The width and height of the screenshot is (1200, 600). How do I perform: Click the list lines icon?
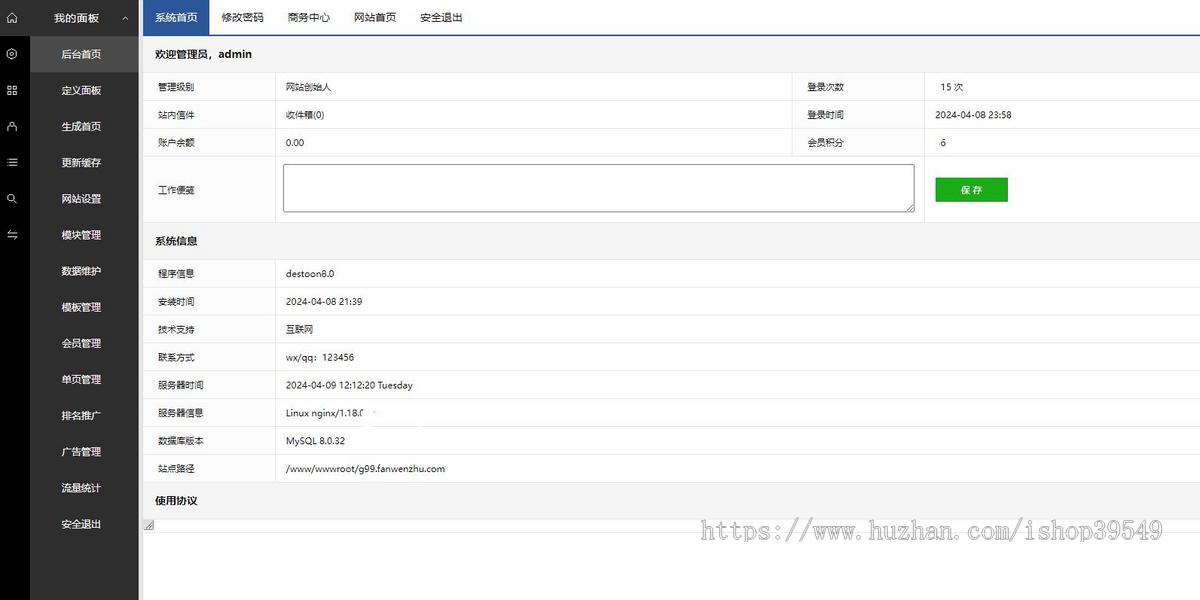click(x=12, y=162)
